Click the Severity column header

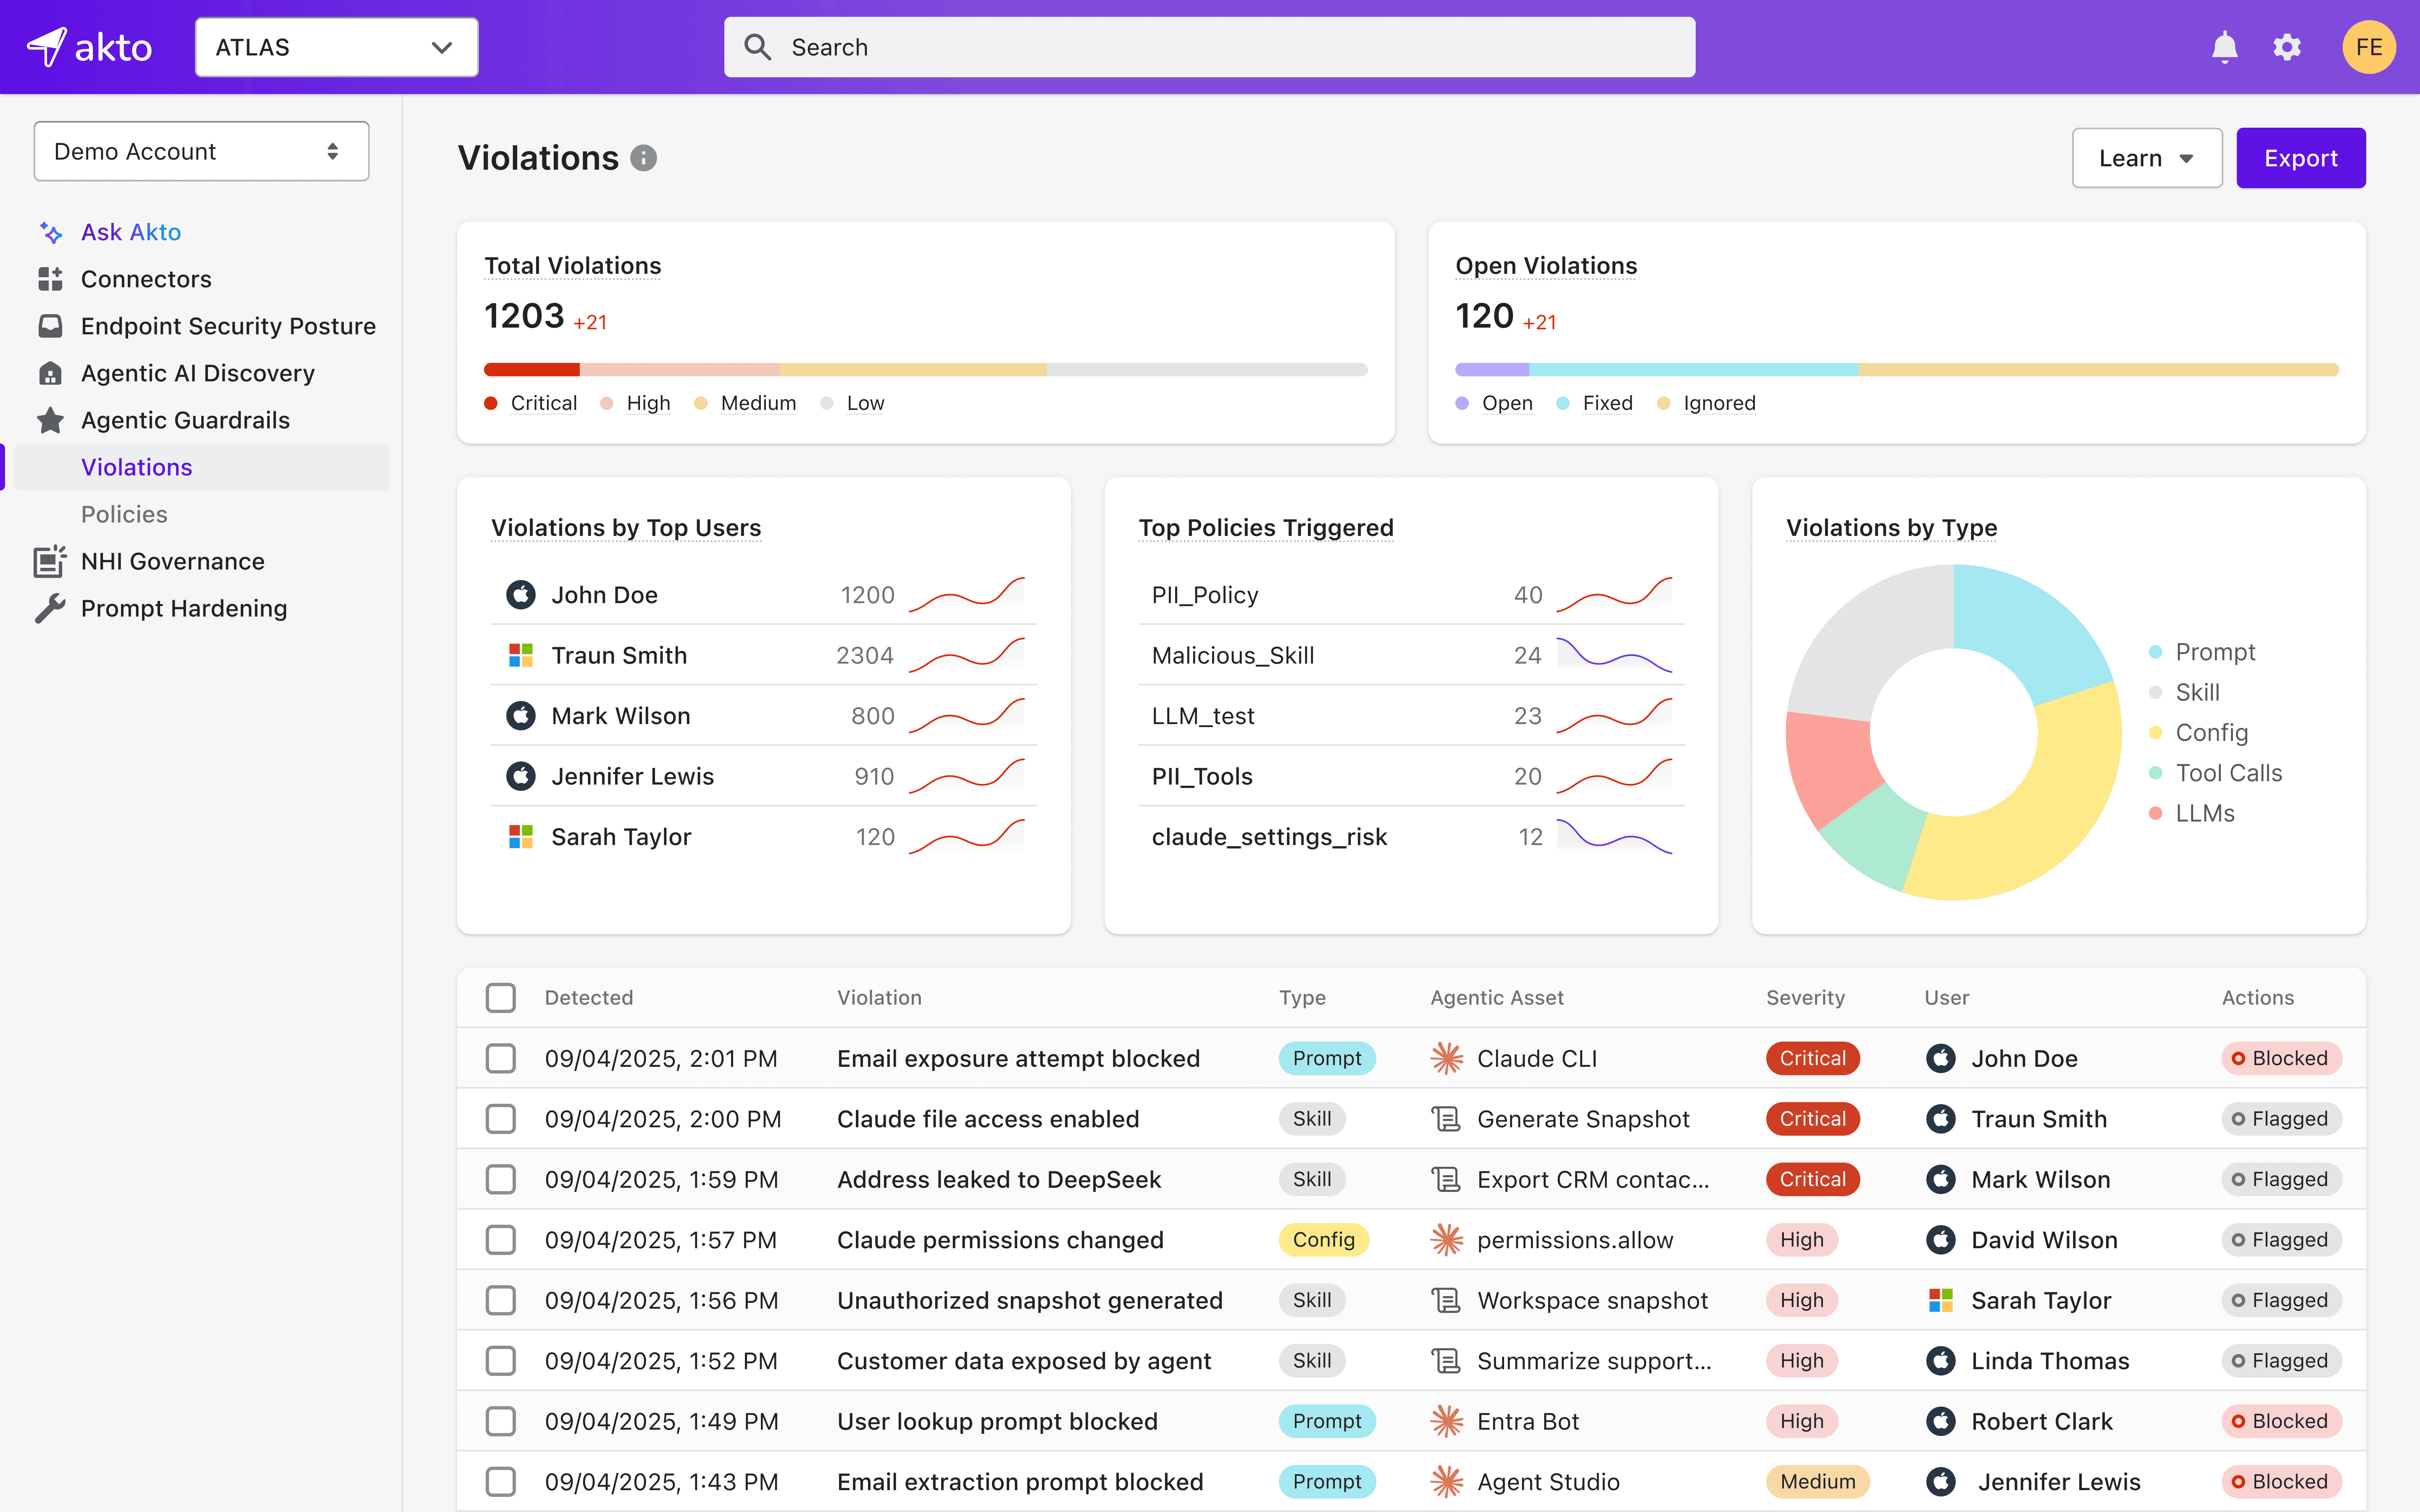[x=1805, y=997]
